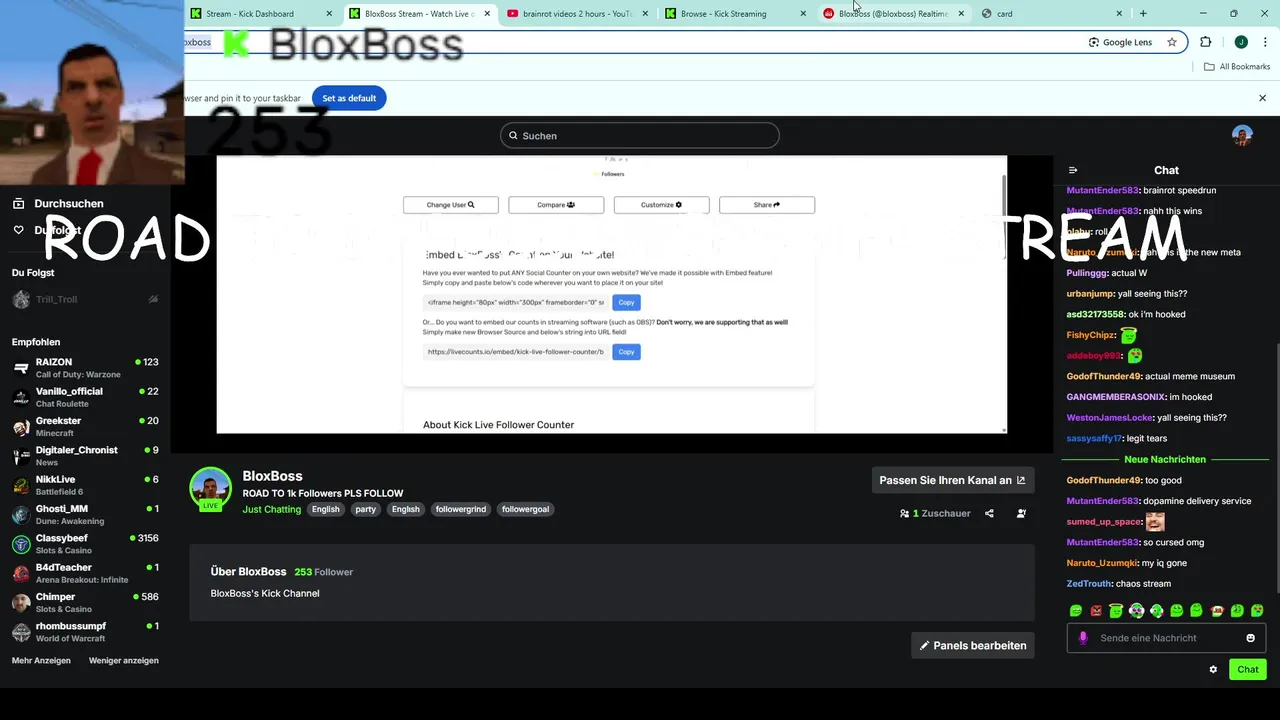Click Compare button in stream
The width and height of the screenshot is (1280, 720).
[x=556, y=205]
